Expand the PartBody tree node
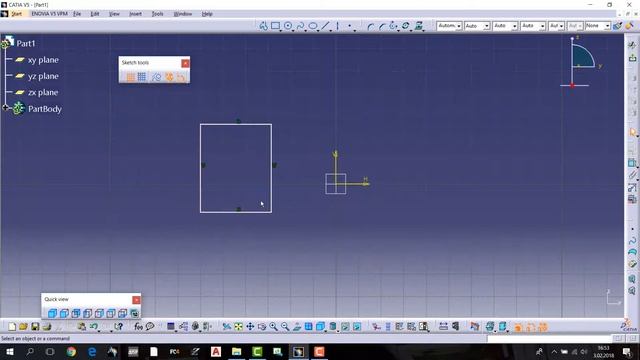Image resolution: width=640 pixels, height=360 pixels. point(5,108)
